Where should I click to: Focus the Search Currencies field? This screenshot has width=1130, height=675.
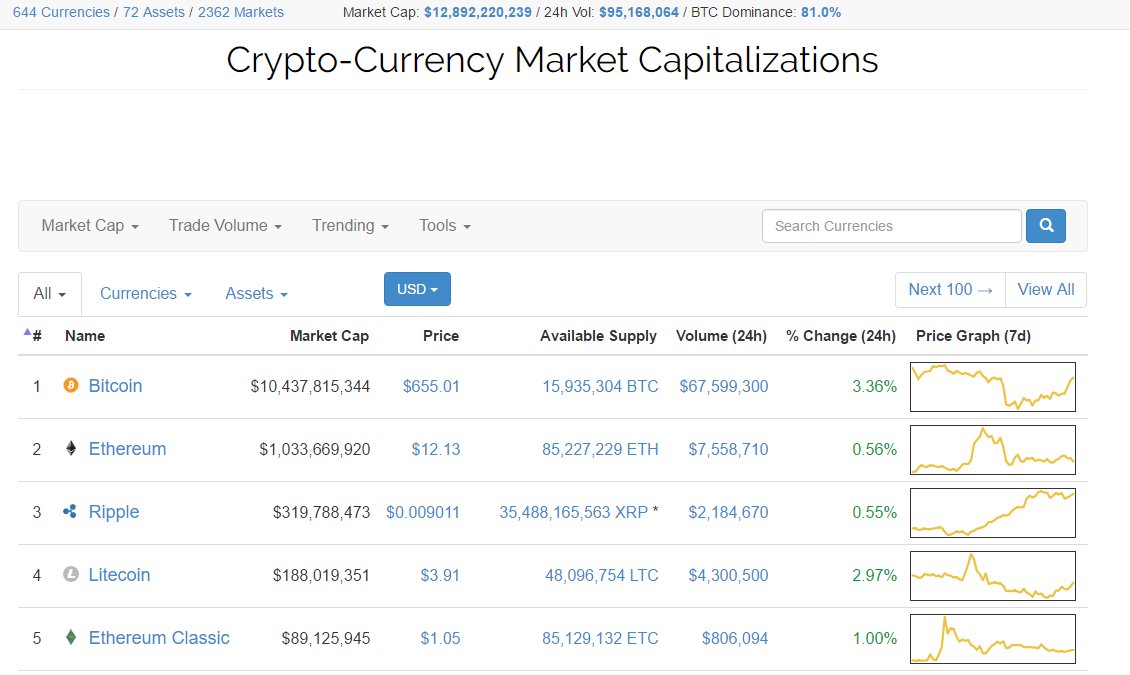click(x=891, y=226)
